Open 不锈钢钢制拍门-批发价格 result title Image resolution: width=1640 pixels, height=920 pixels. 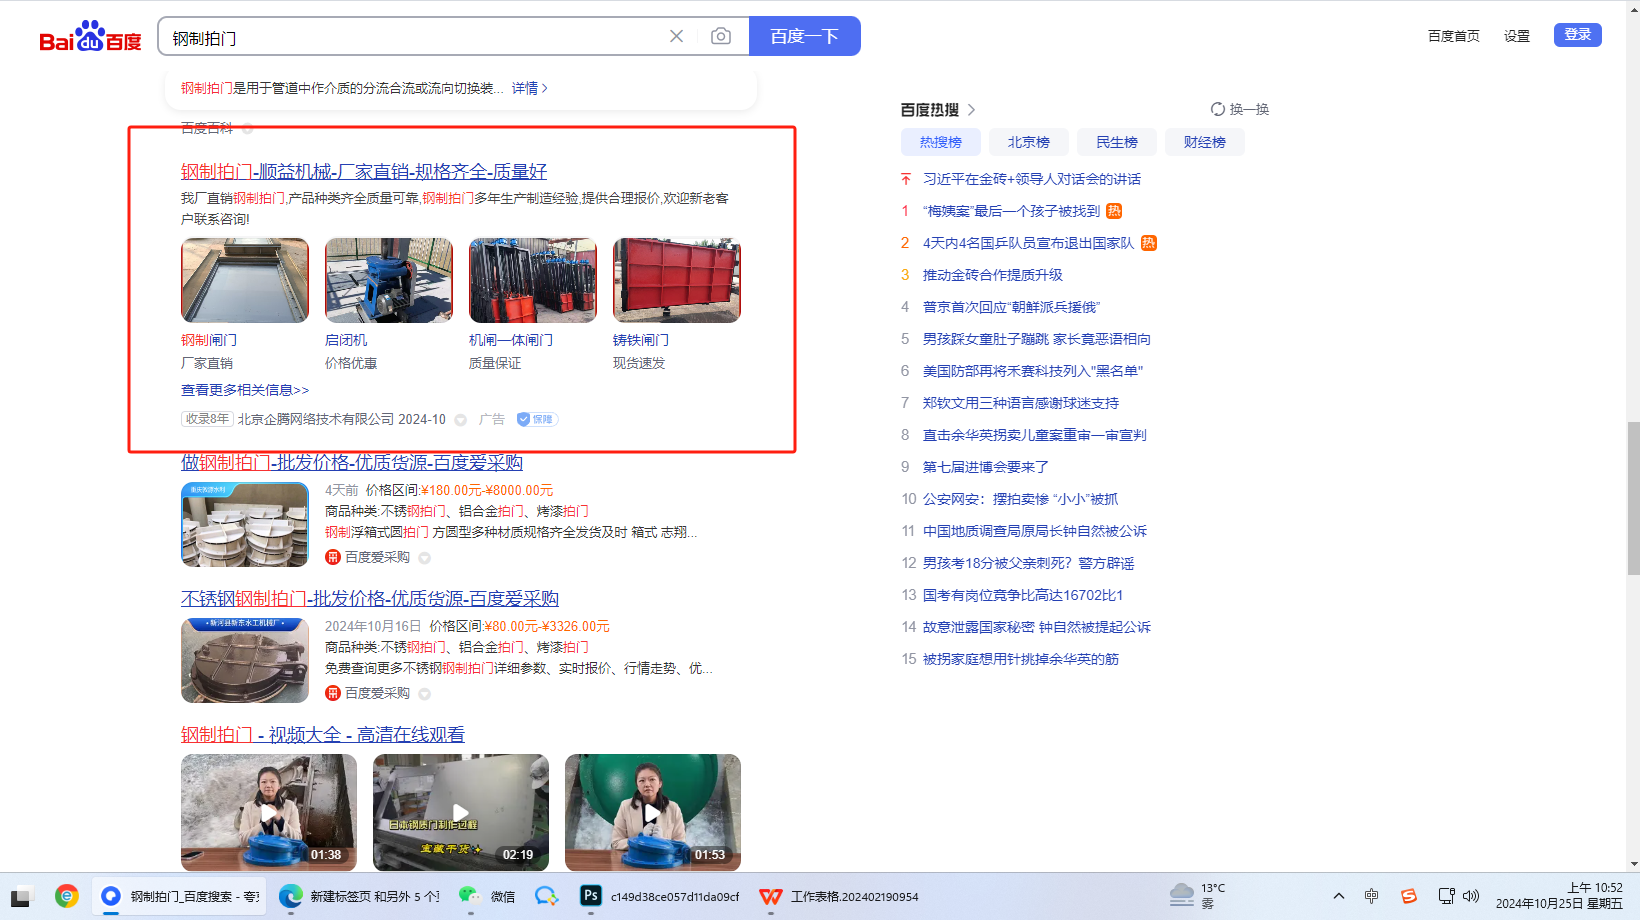(x=370, y=599)
